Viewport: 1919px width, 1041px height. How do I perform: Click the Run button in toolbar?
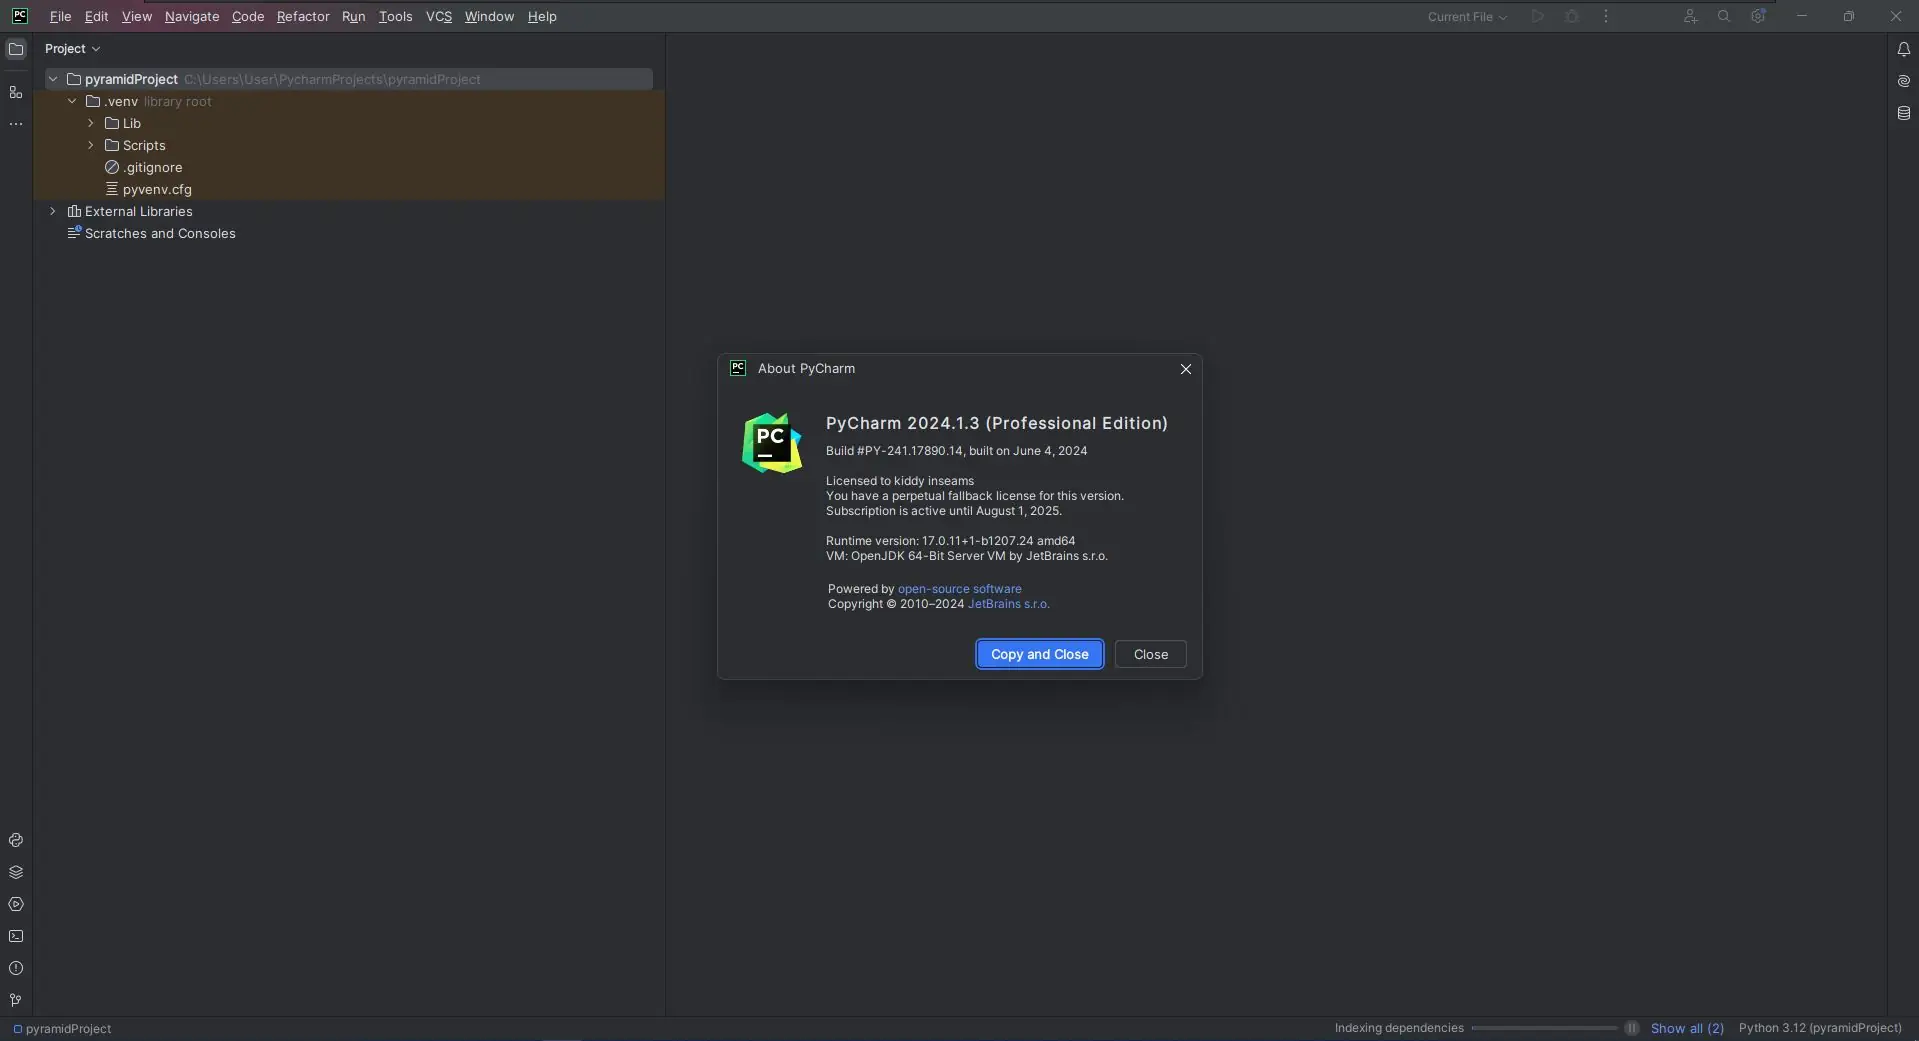tap(1538, 16)
